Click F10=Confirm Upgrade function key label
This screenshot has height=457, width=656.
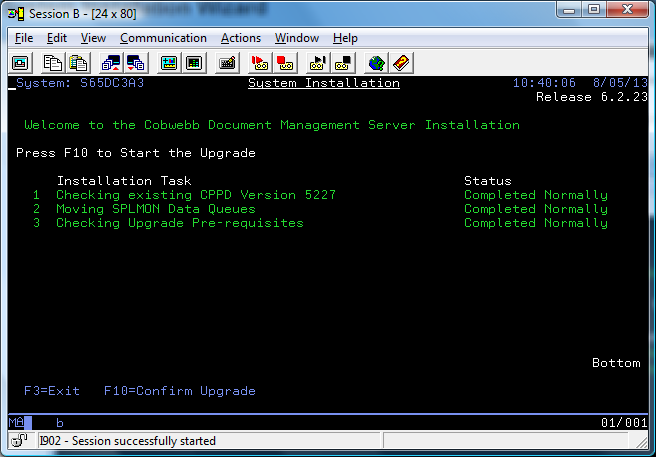(179, 391)
